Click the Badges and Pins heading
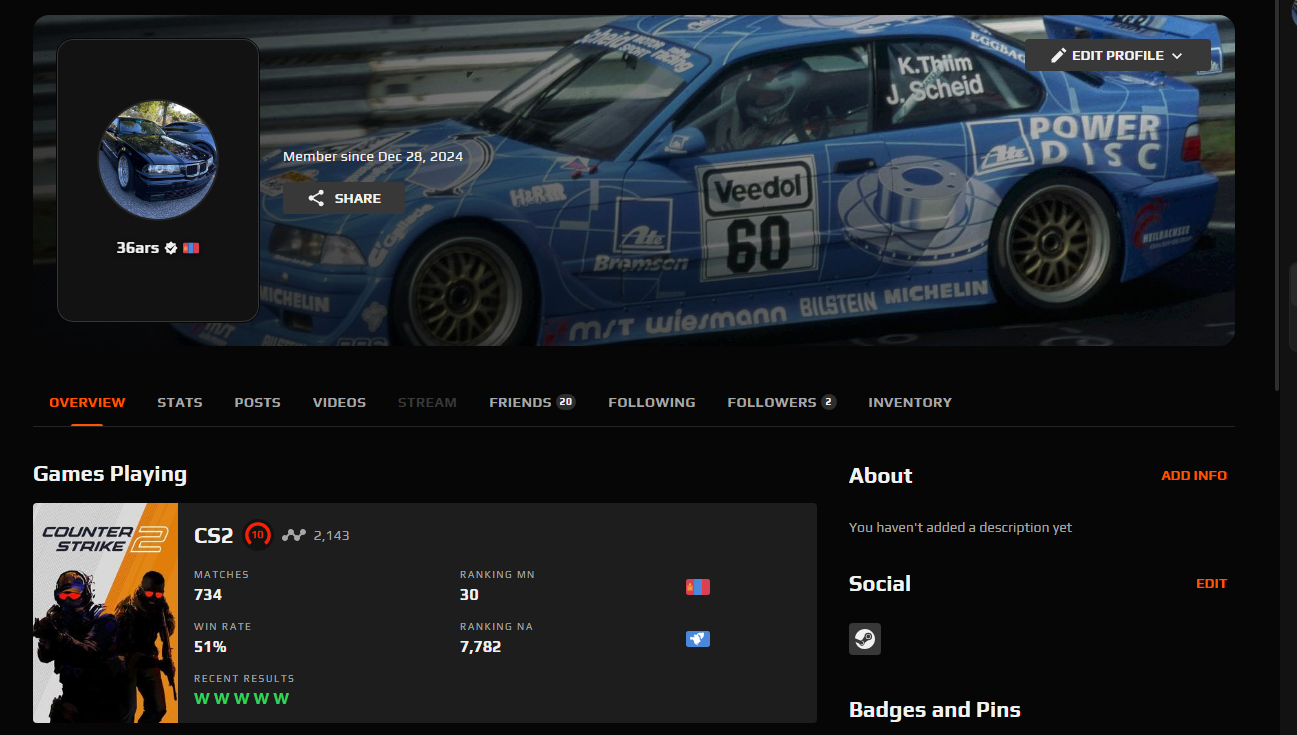This screenshot has width=1297, height=735. 935,710
